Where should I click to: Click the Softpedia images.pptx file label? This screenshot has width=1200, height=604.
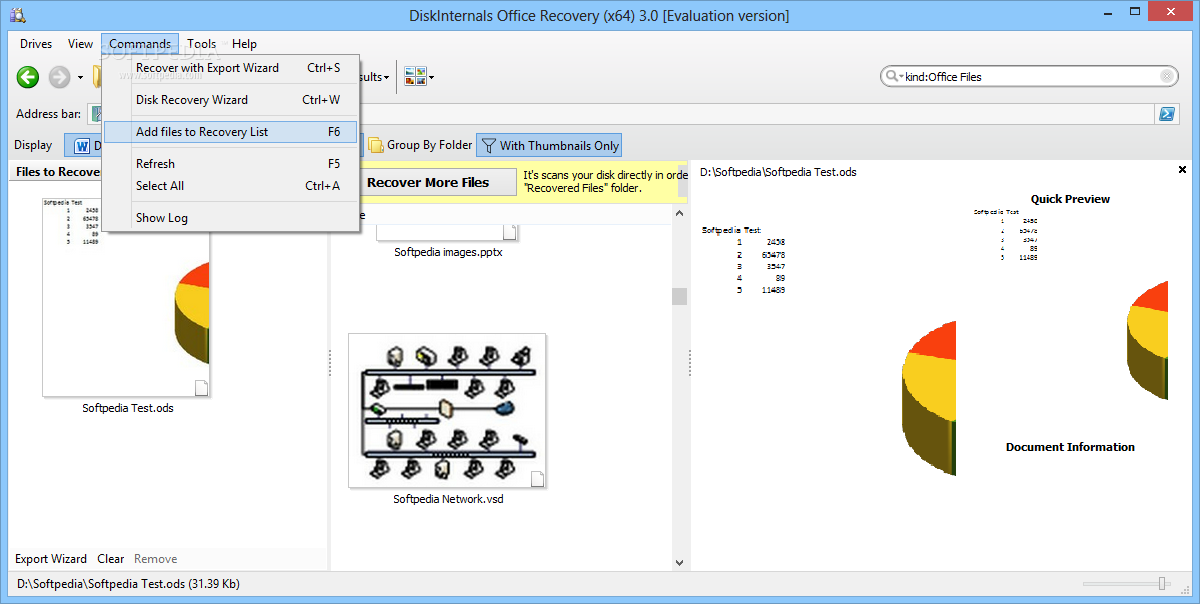448,253
